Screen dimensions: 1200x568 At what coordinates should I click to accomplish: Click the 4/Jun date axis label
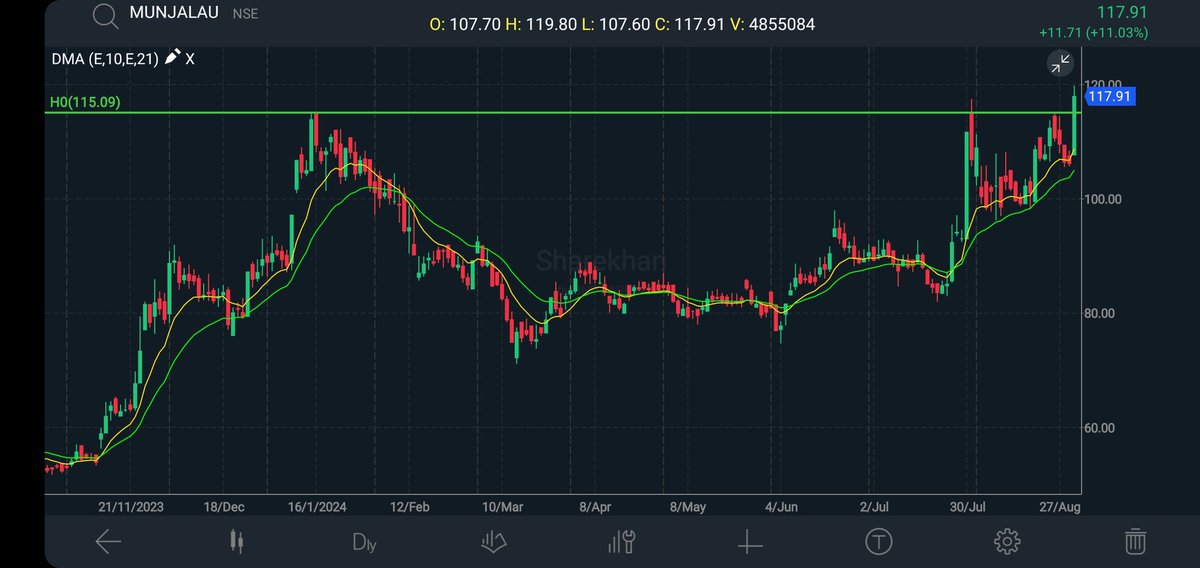[781, 507]
